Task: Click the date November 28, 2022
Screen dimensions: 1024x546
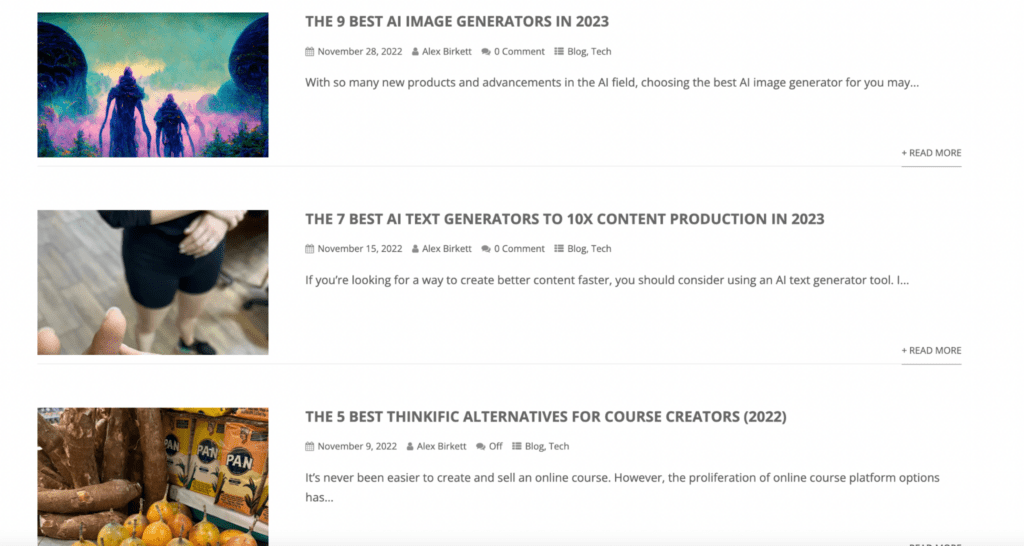Action: [360, 52]
